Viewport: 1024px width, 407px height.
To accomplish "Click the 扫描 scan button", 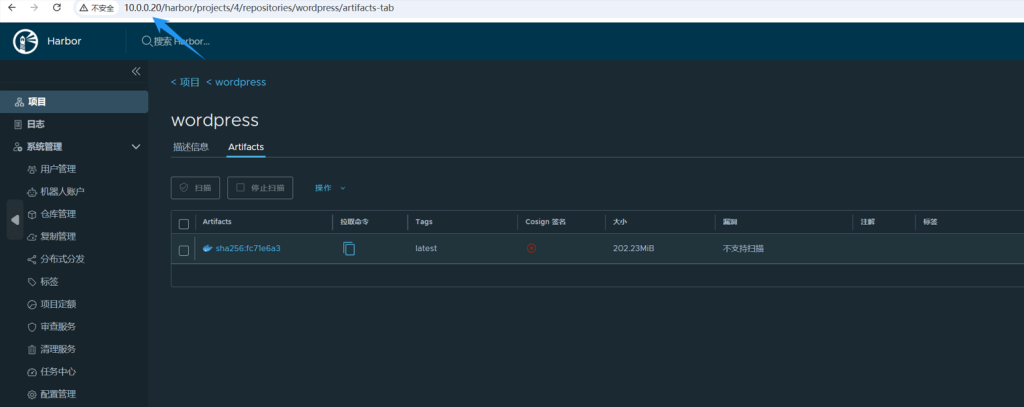I will click(x=196, y=188).
